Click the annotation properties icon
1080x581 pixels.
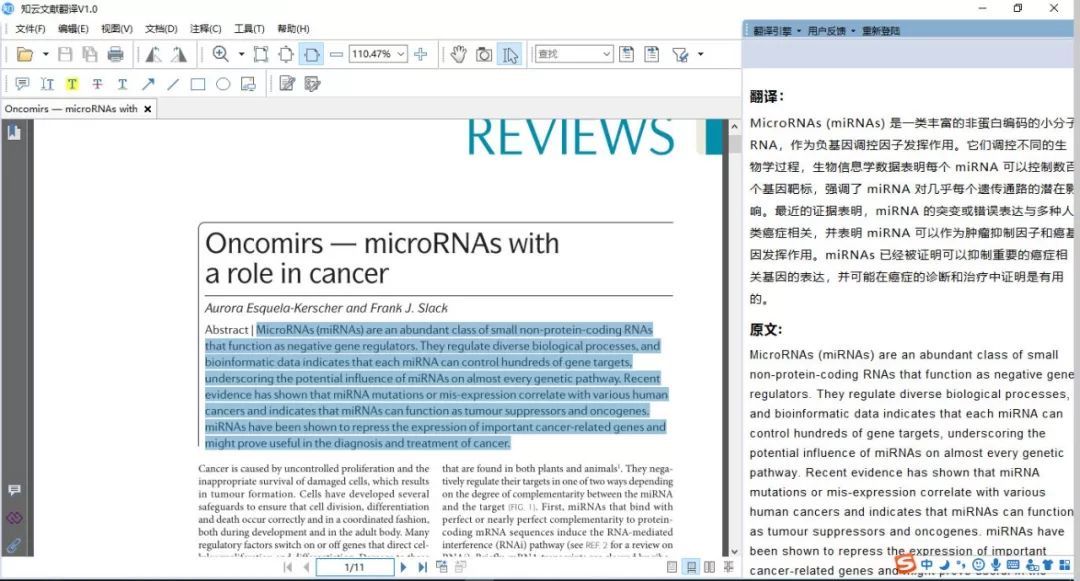312,84
